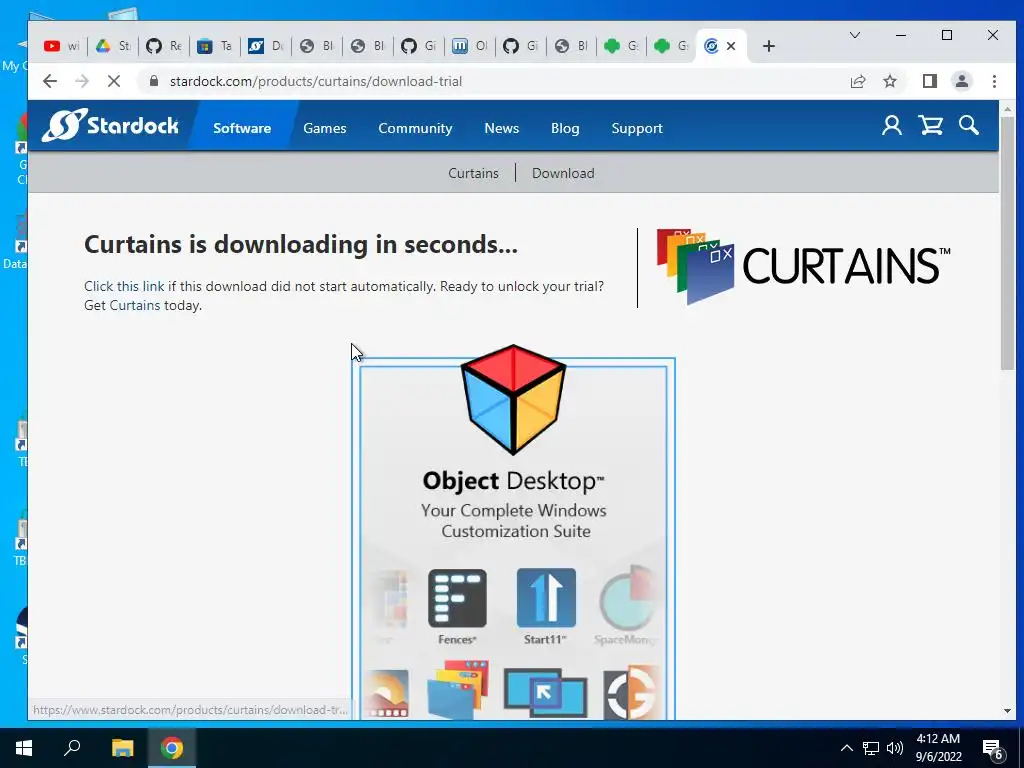Viewport: 1024px width, 768px height.
Task: Open Windows taskbar search
Action: (72, 748)
